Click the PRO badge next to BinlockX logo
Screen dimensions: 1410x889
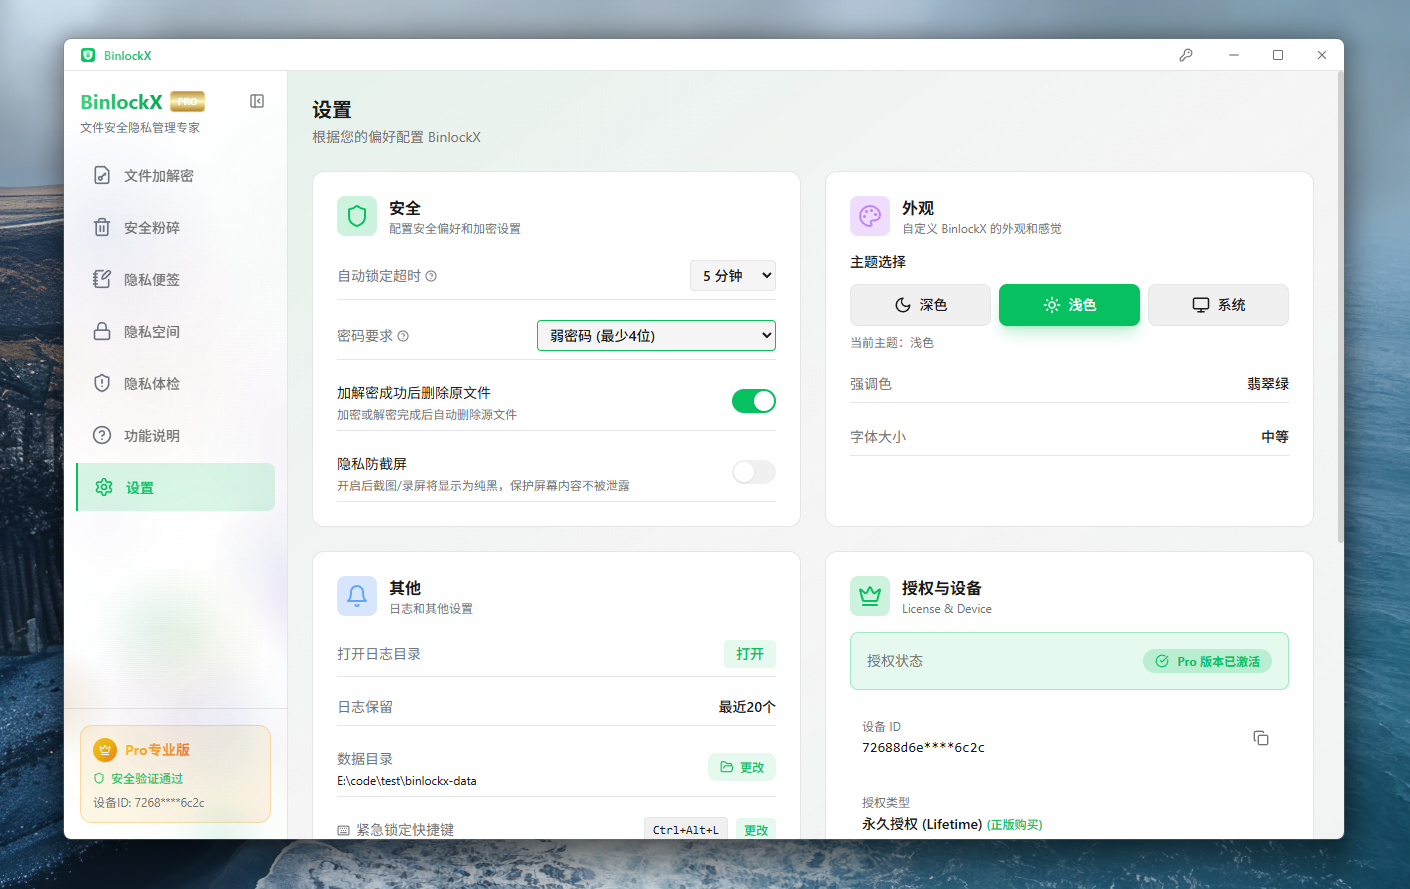pos(187,101)
